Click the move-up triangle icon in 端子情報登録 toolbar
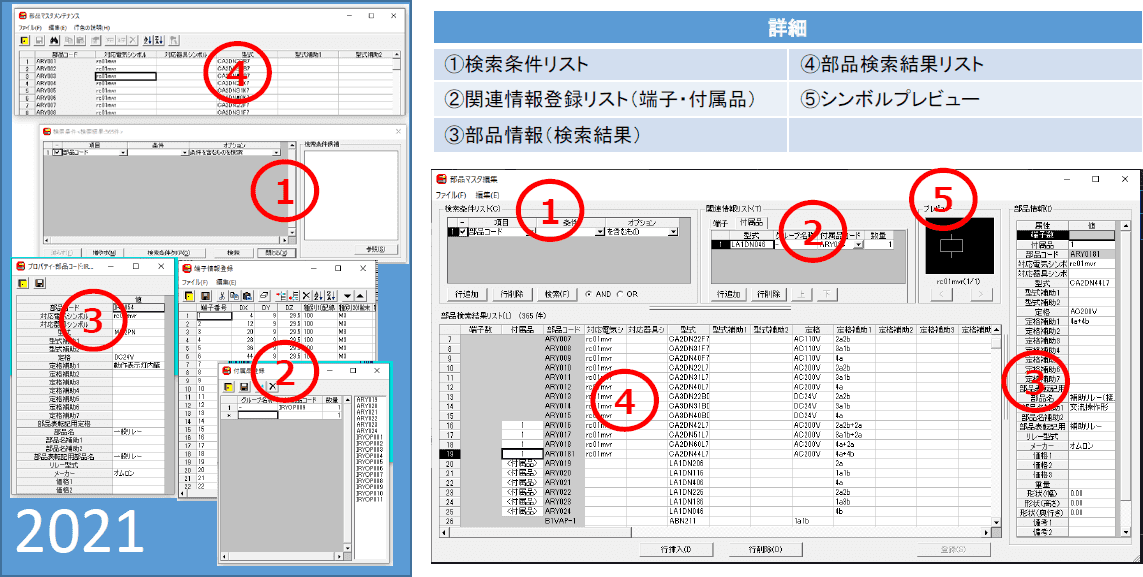The width and height of the screenshot is (1143, 577). (x=360, y=296)
